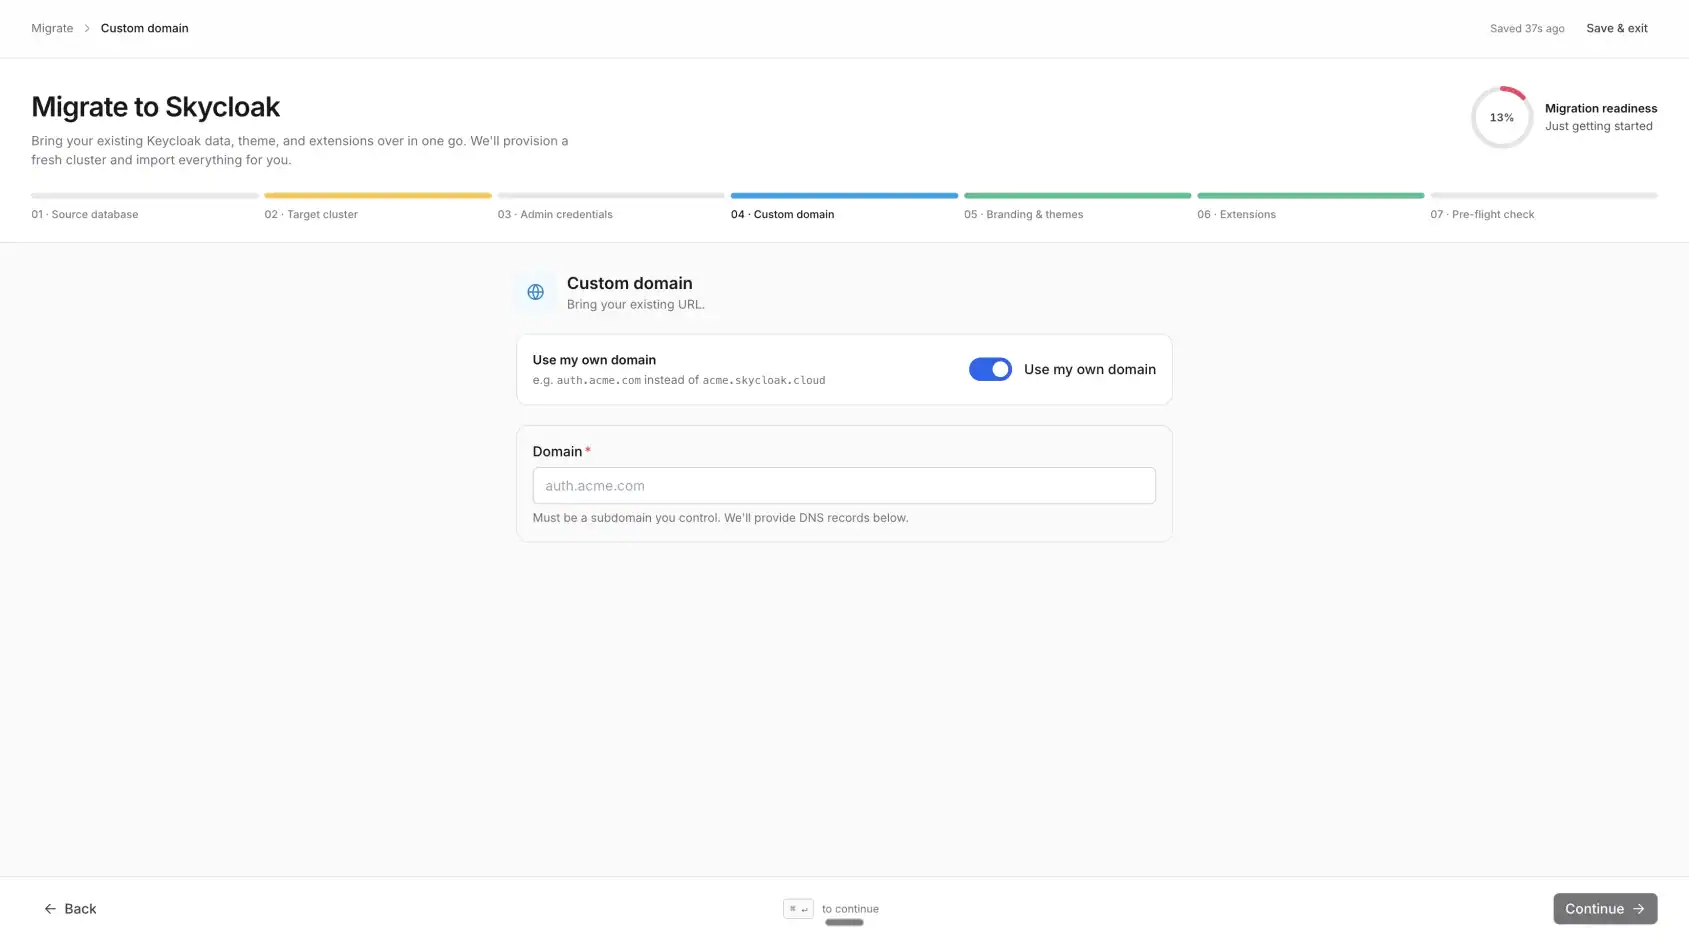The width and height of the screenshot is (1689, 940).
Task: Click the Continue button
Action: [1605, 909]
